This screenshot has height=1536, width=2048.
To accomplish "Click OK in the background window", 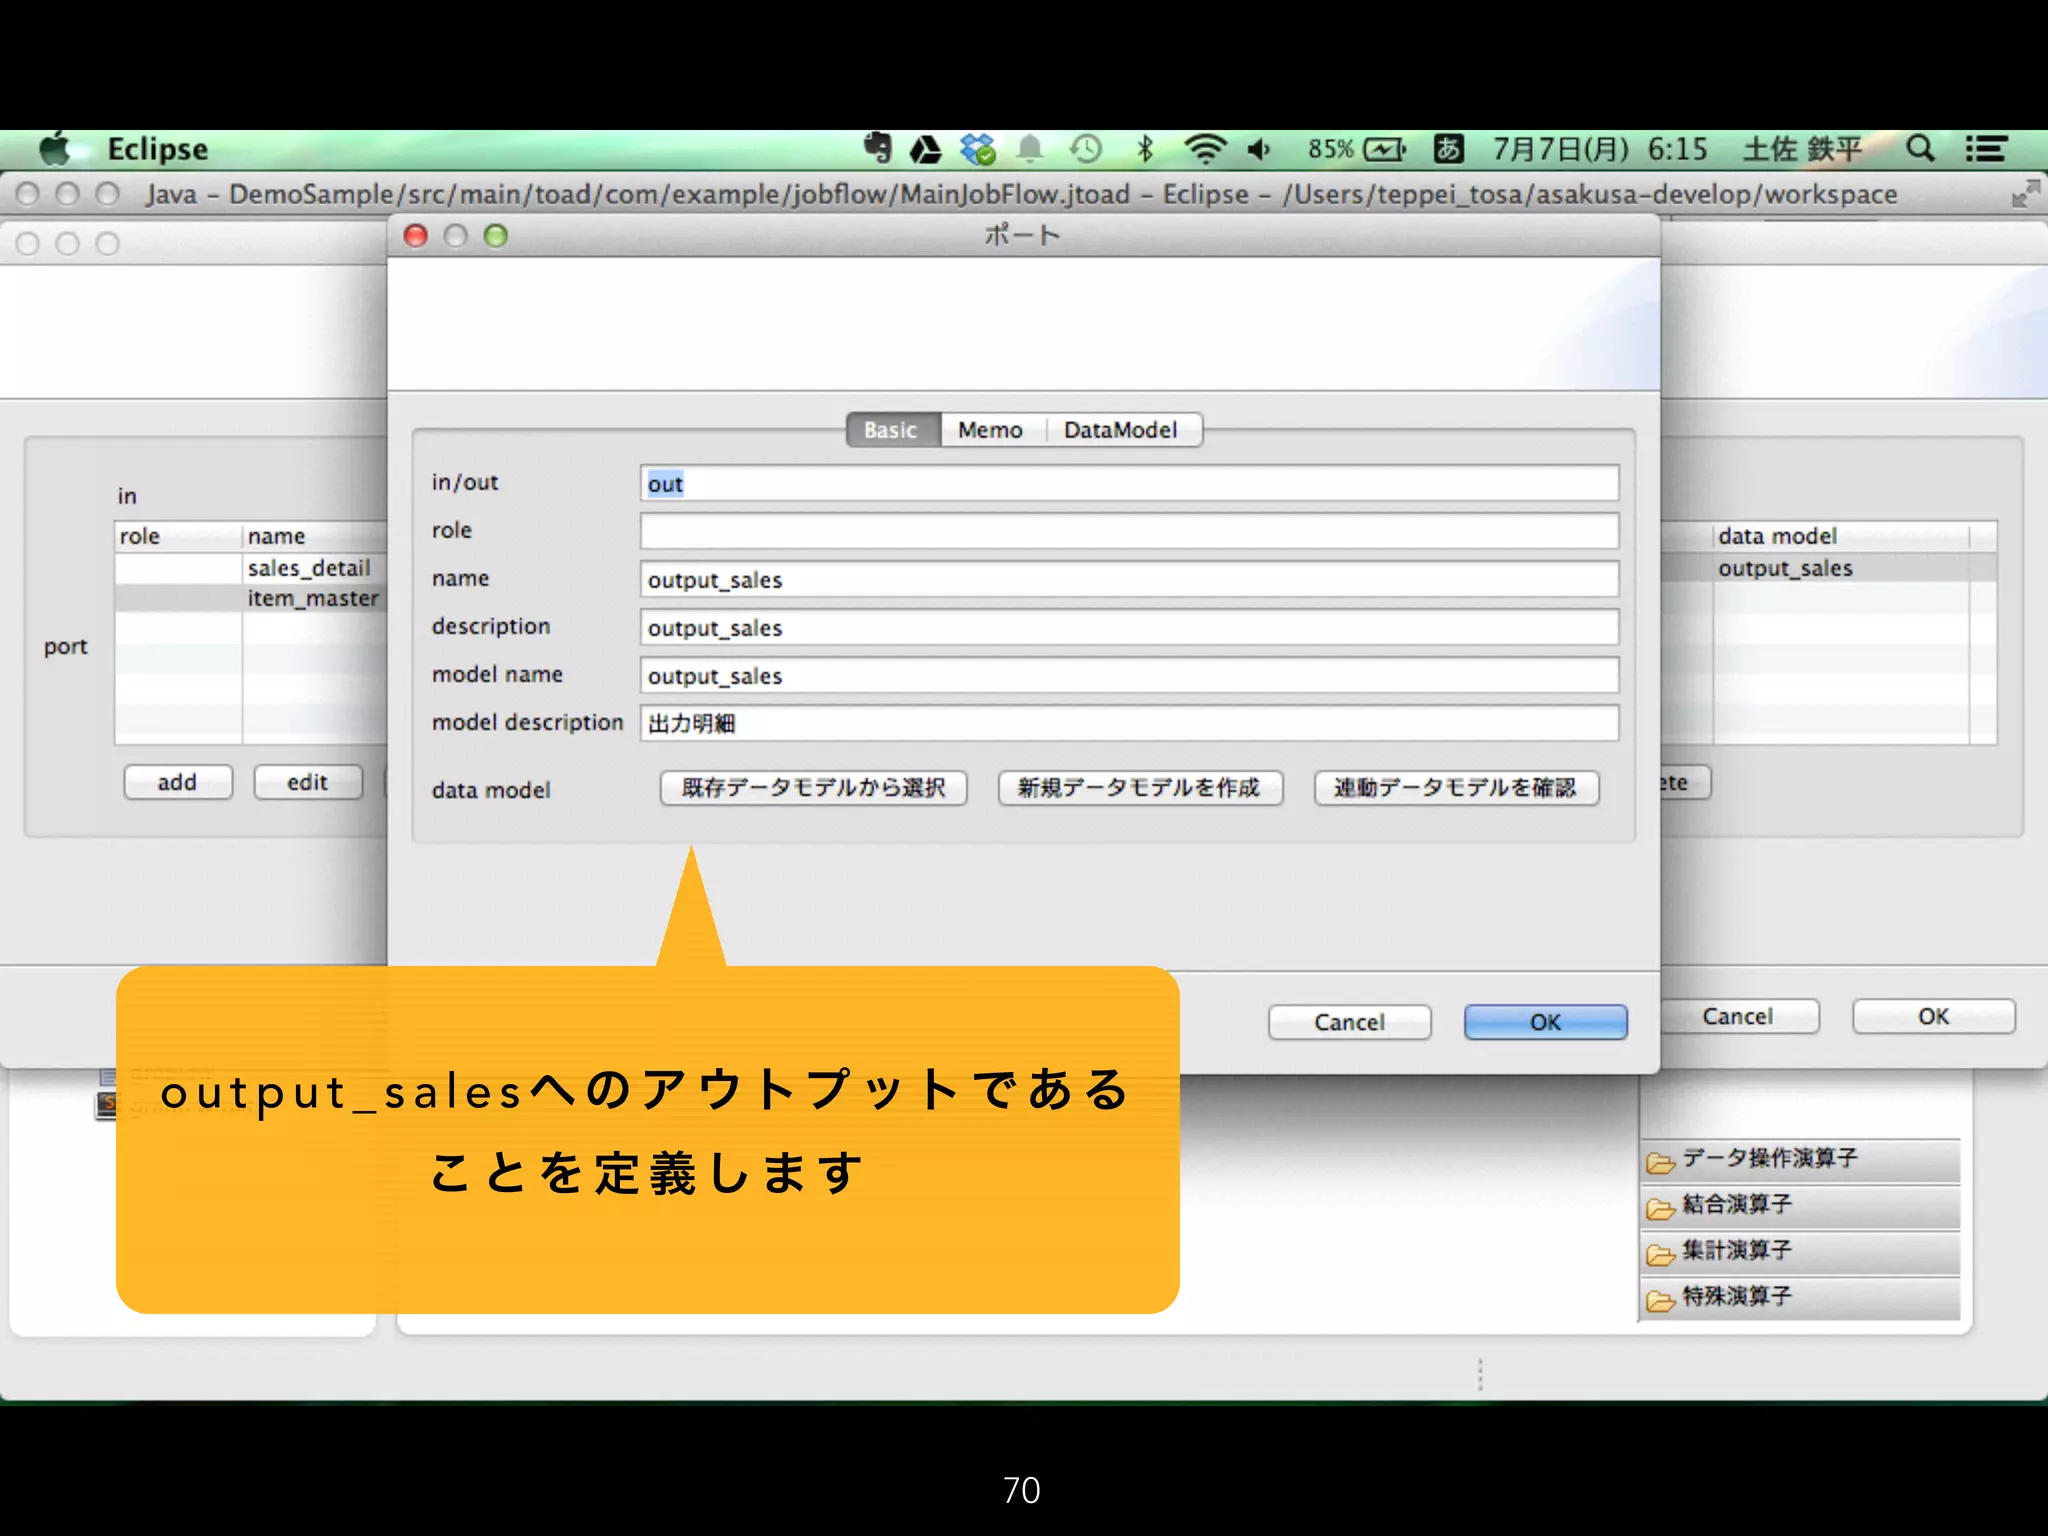I will point(1933,1016).
